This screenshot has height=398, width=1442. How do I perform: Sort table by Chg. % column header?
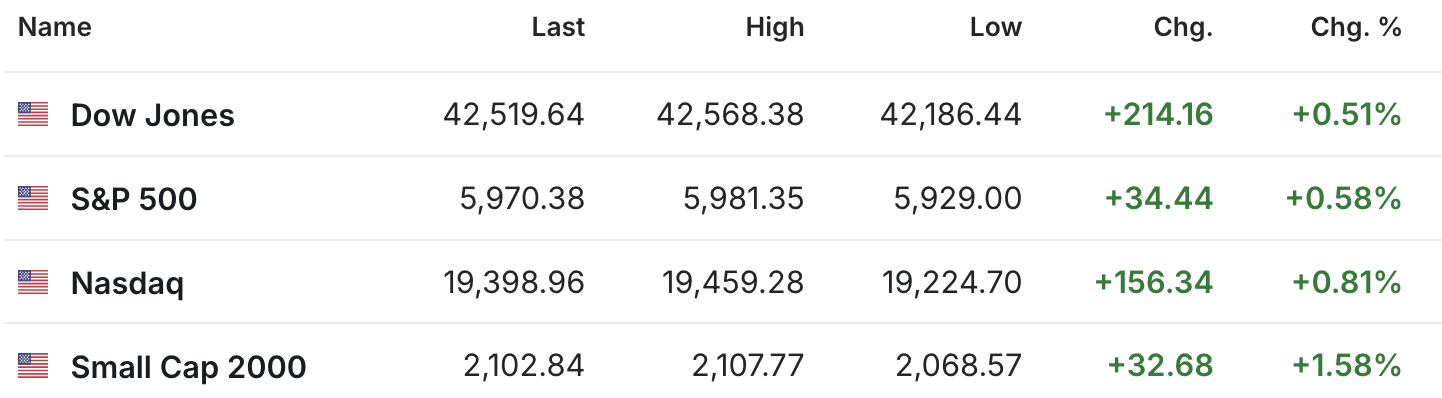tap(1356, 28)
